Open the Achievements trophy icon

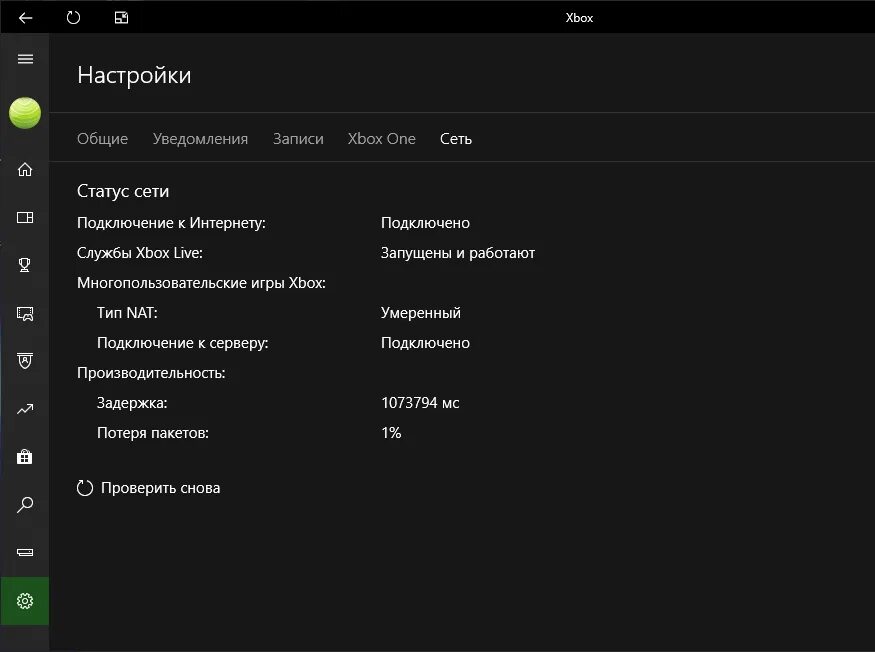25,265
